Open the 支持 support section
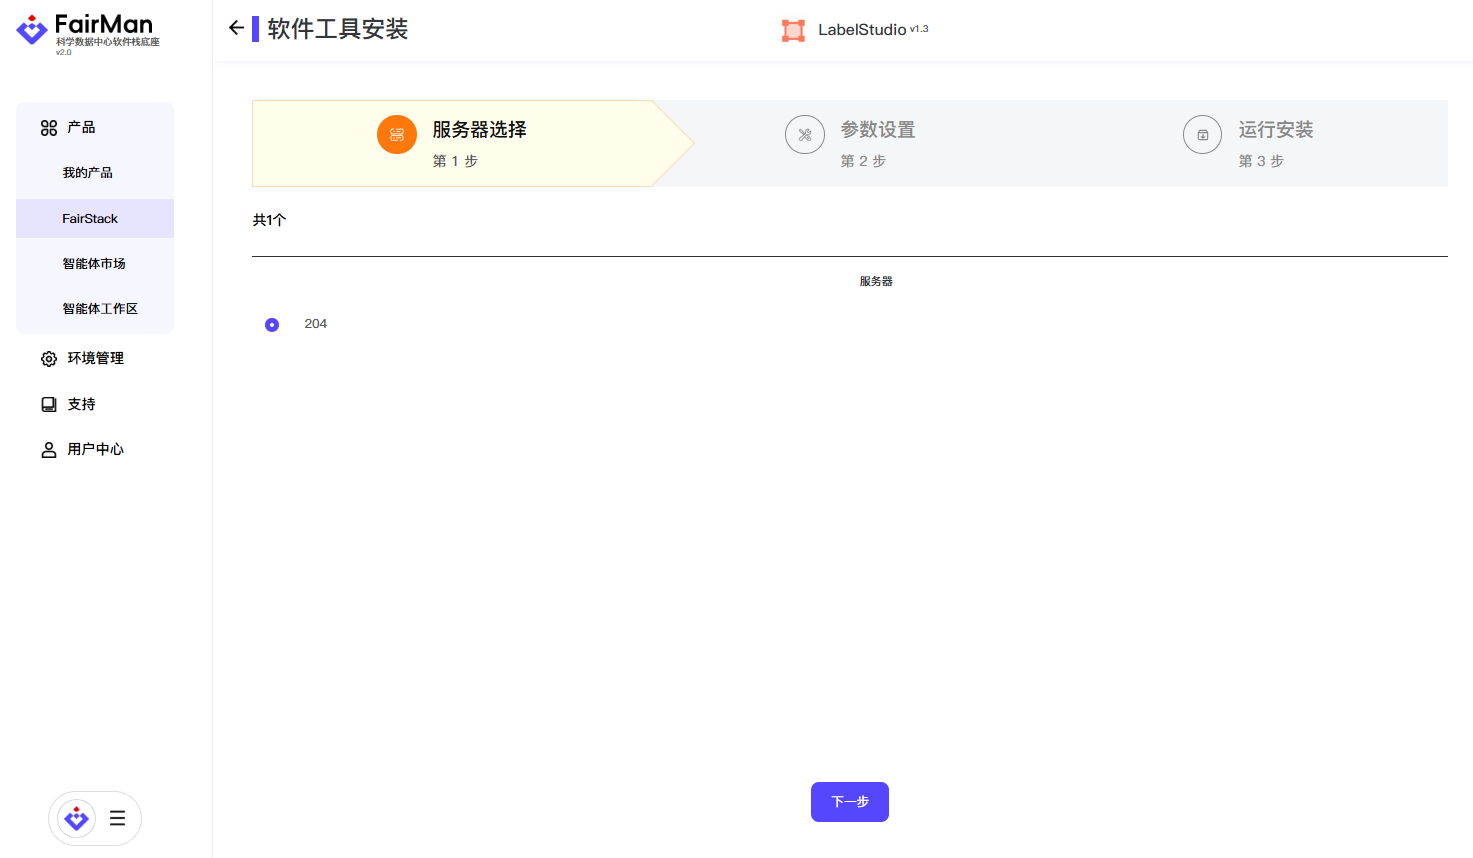1473x858 pixels. coord(82,404)
